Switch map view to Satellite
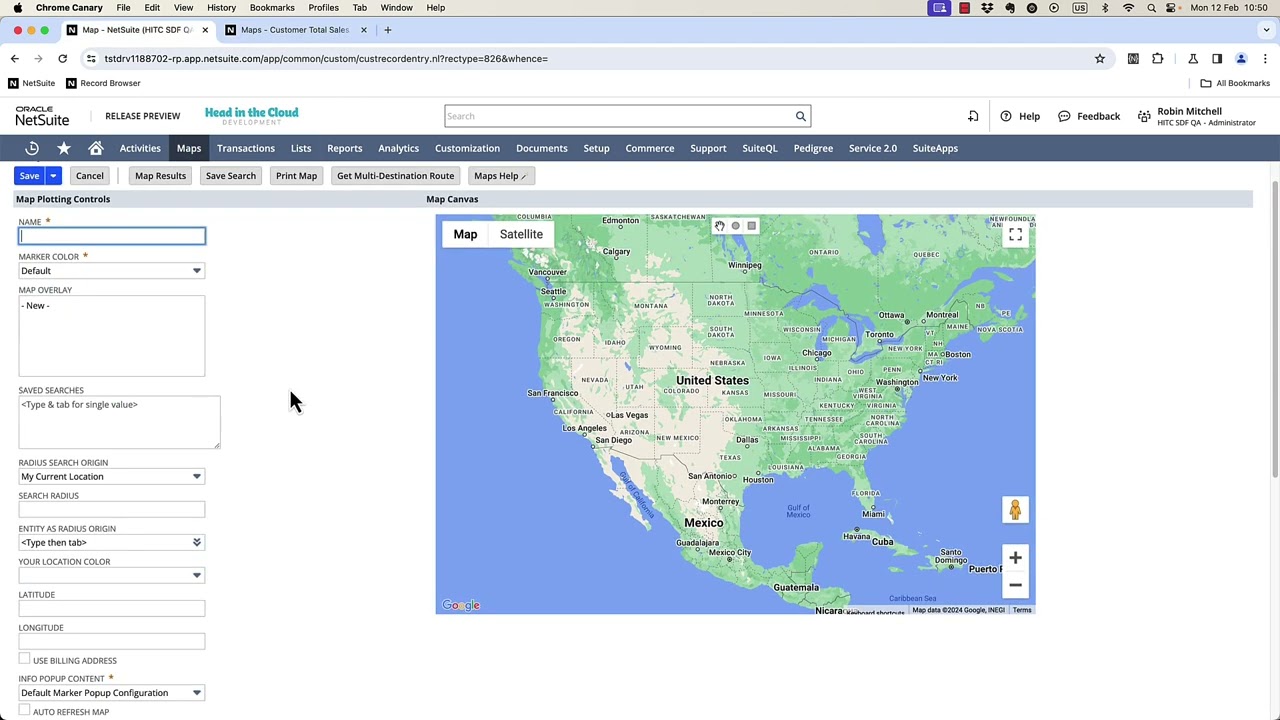This screenshot has height=720, width=1280. coord(521,234)
